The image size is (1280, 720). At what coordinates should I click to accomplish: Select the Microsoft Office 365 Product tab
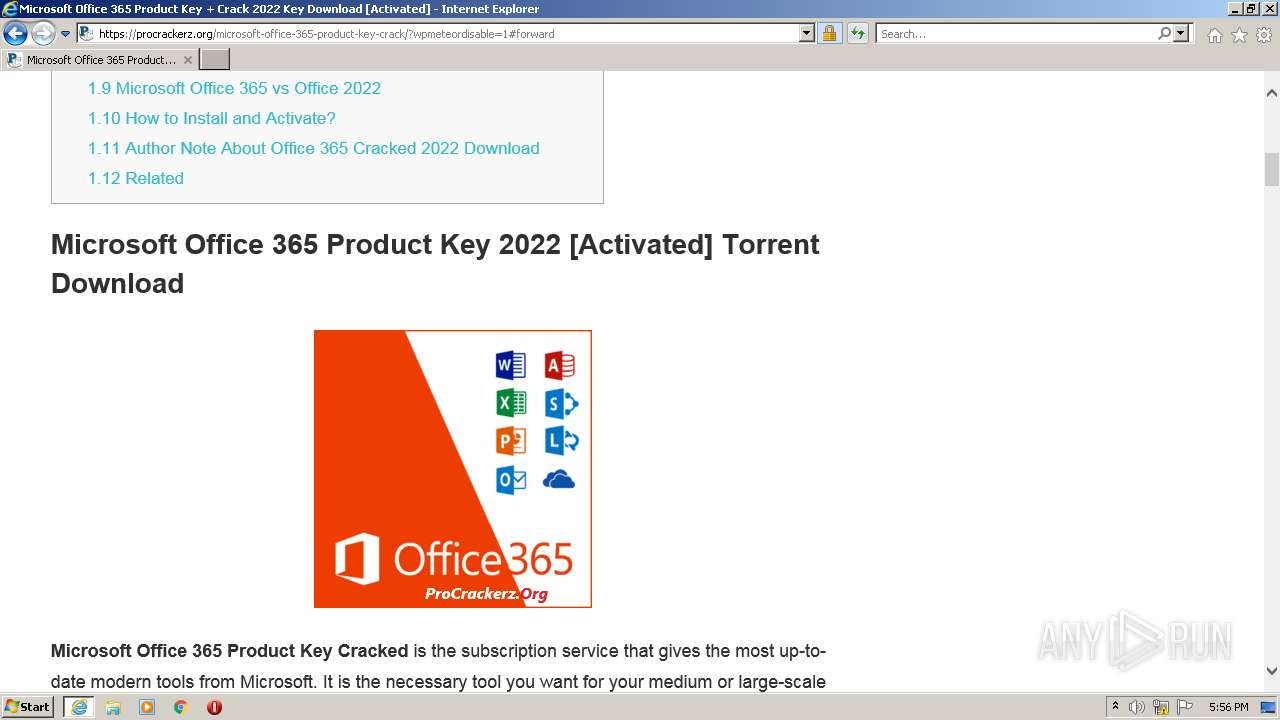pyautogui.click(x=100, y=60)
